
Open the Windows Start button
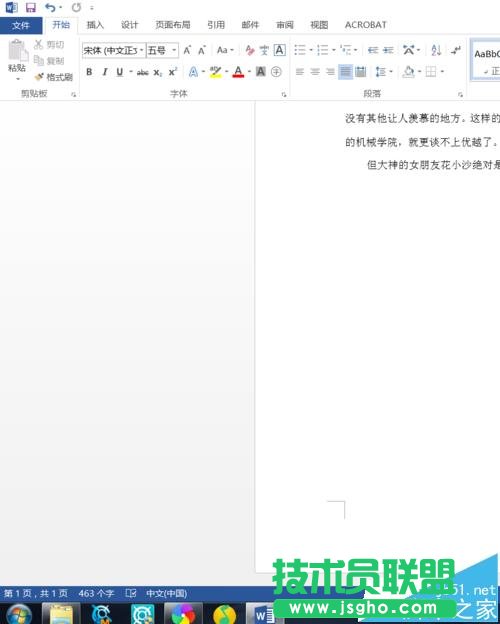(x=18, y=614)
